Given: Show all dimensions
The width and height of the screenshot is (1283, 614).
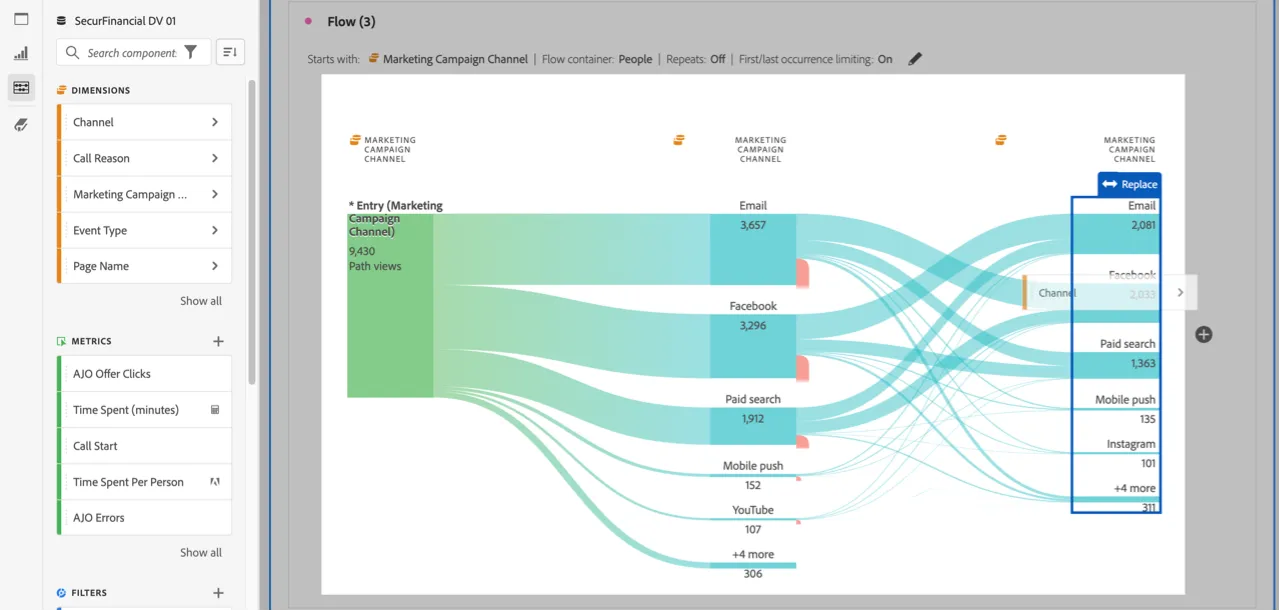Looking at the screenshot, I should [201, 301].
